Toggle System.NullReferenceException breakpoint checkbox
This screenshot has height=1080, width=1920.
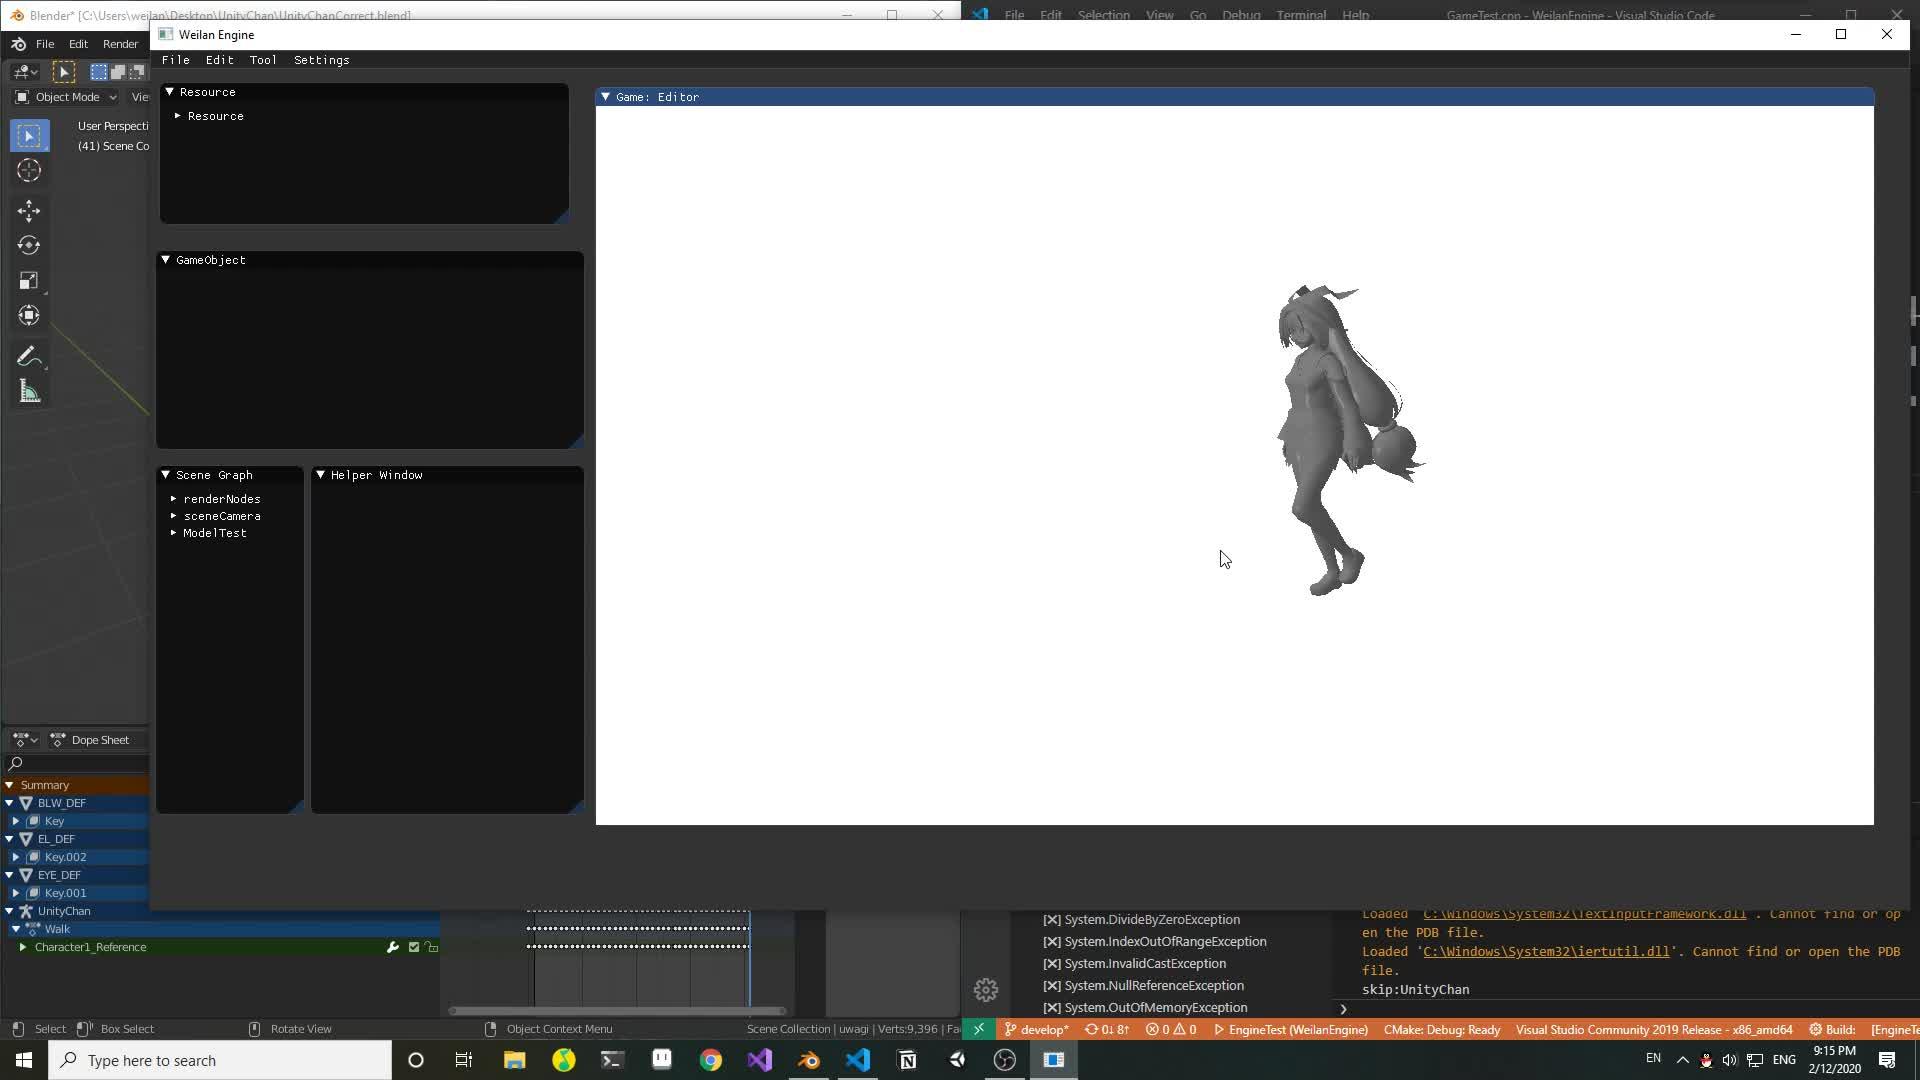click(x=1052, y=986)
